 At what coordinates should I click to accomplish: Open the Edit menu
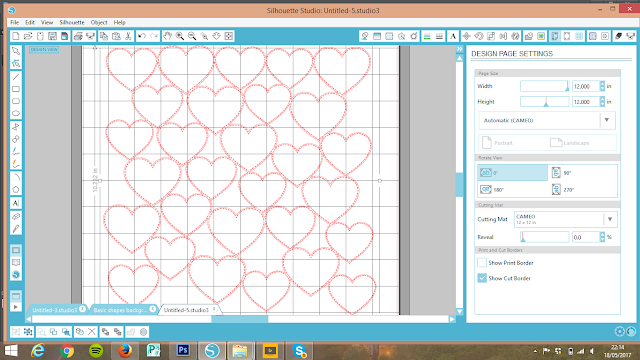click(30, 22)
